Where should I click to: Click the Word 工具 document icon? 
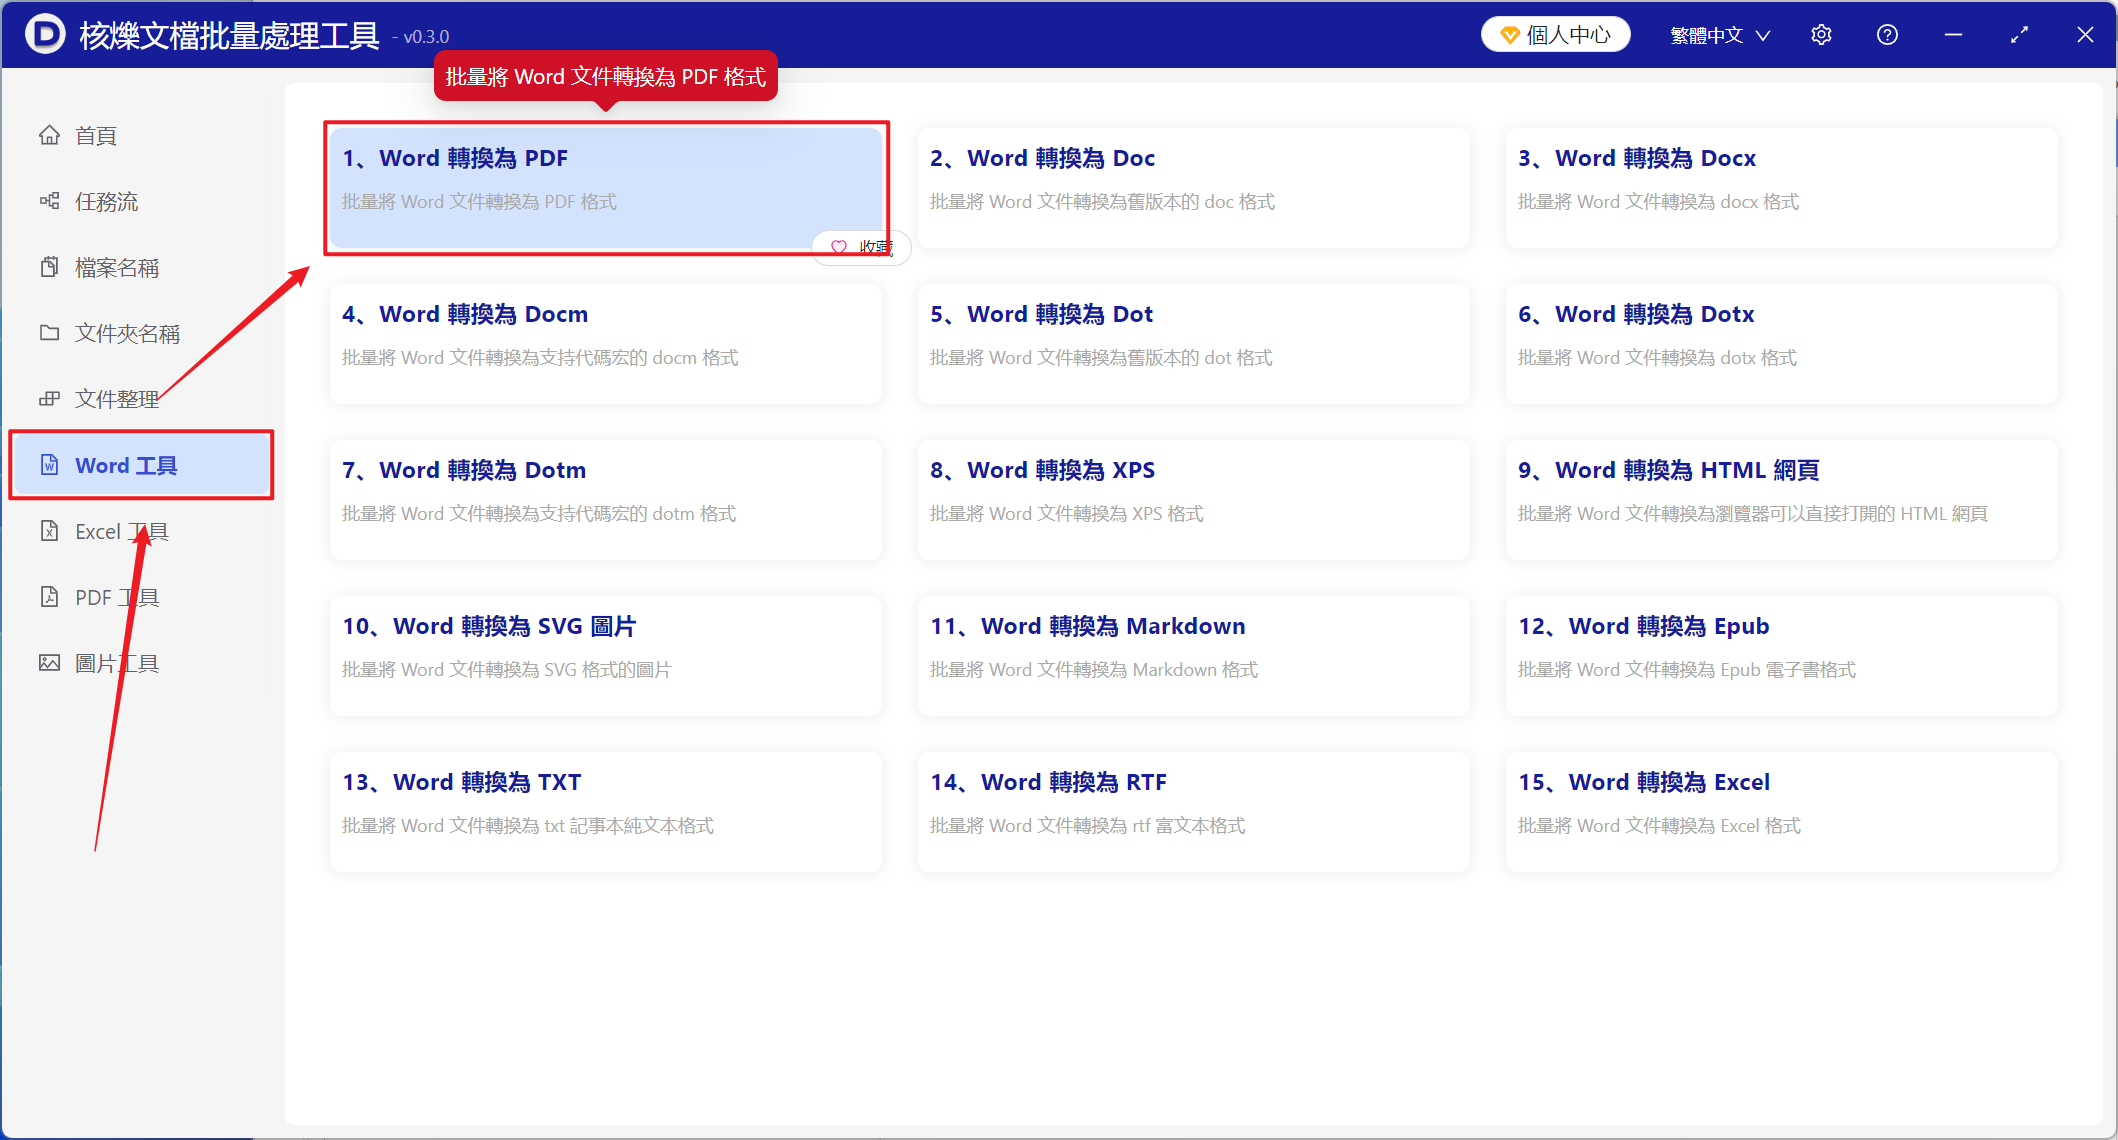[49, 465]
